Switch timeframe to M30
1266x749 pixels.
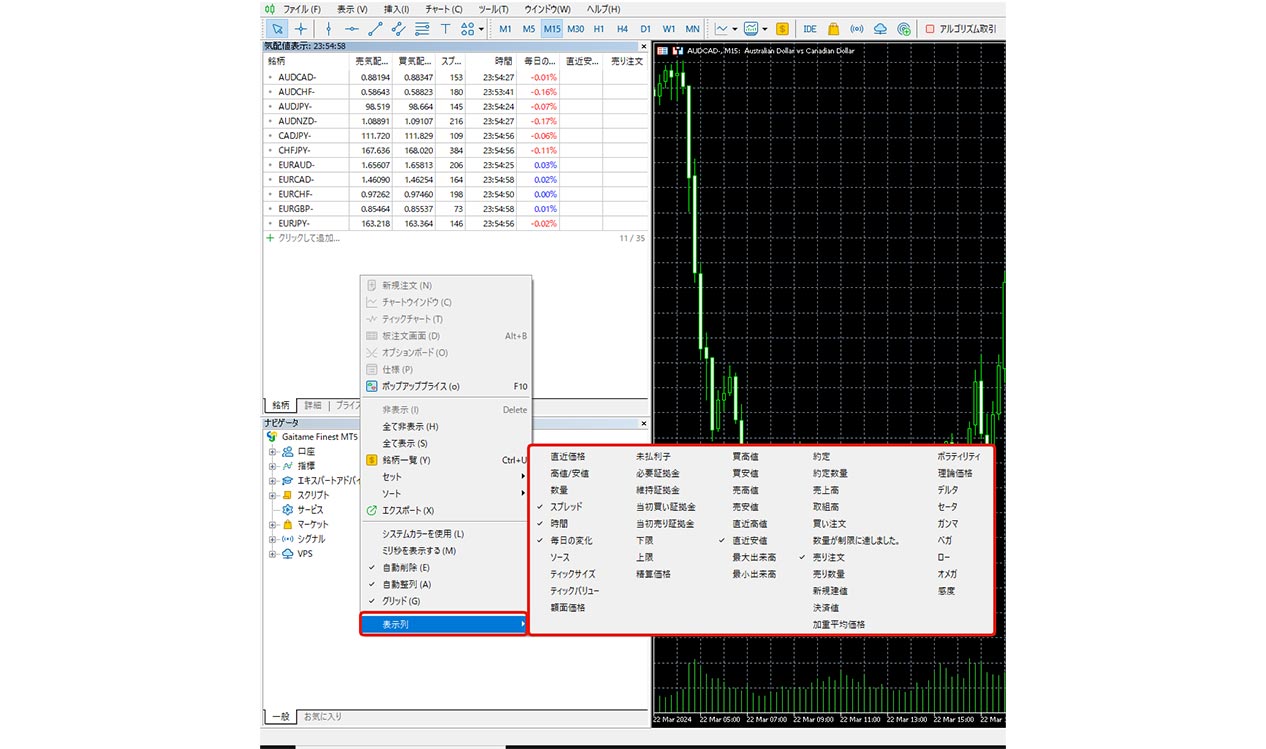coord(576,29)
